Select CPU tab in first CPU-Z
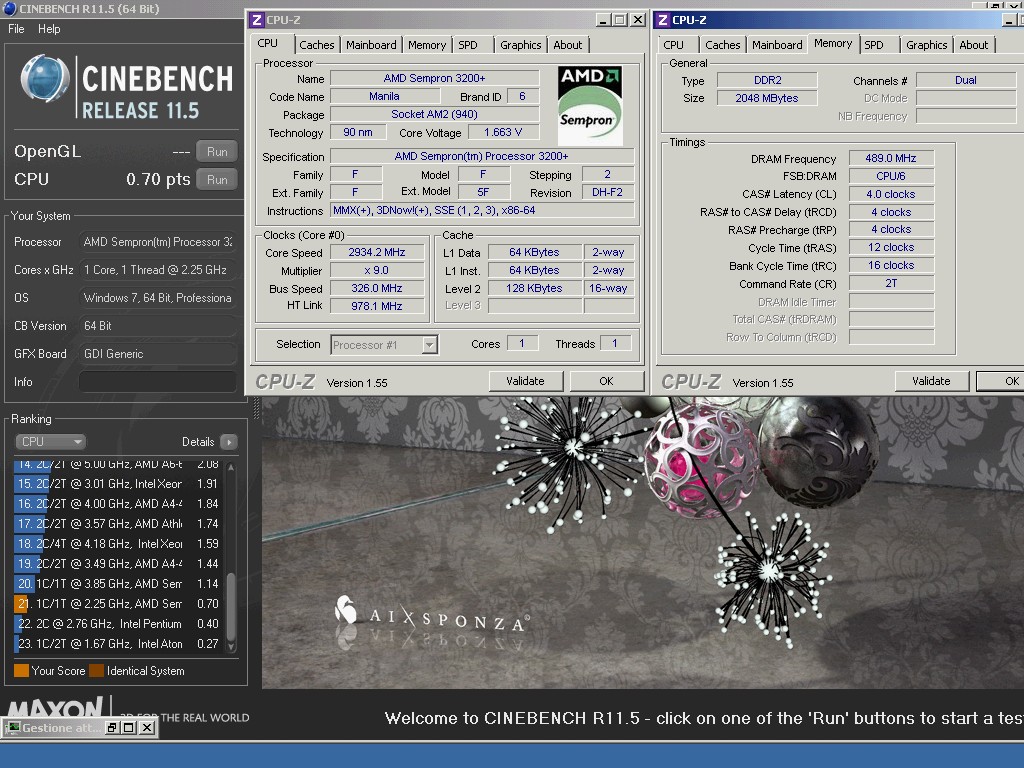Image resolution: width=1024 pixels, height=768 pixels. (x=268, y=43)
